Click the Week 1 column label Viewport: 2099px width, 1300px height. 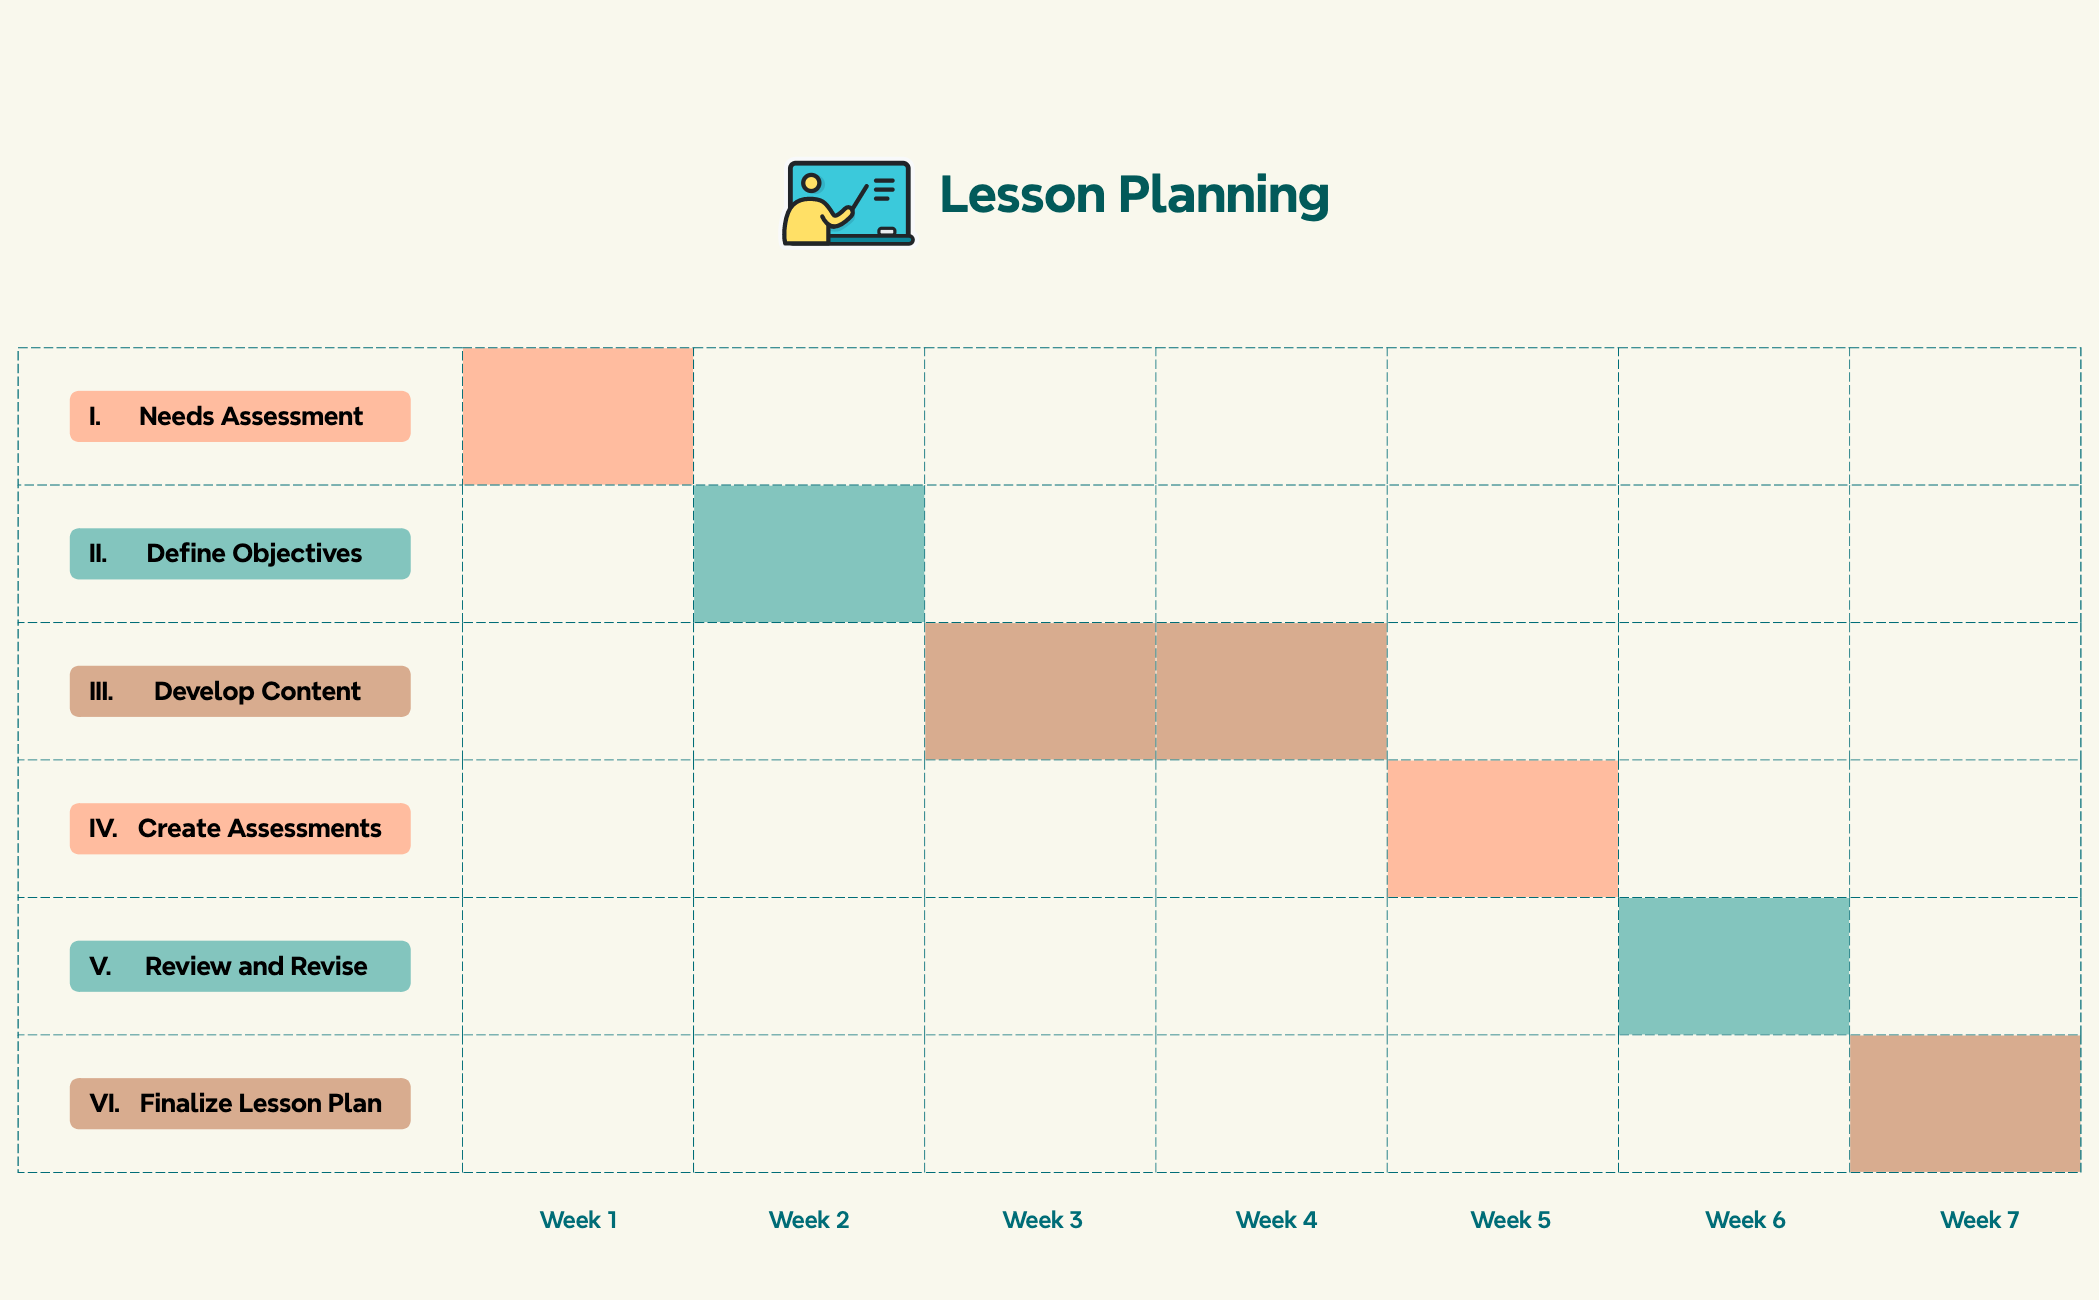pos(578,1220)
